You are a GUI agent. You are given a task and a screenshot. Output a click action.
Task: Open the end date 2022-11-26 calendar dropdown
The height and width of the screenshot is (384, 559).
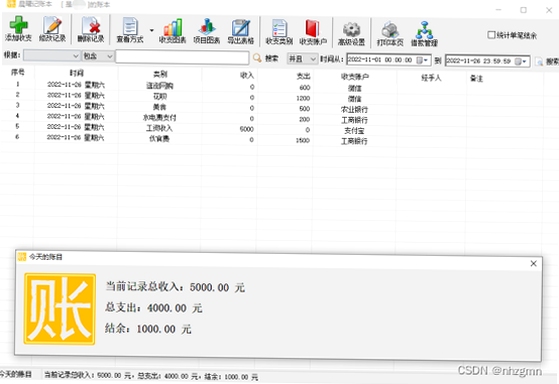521,61
